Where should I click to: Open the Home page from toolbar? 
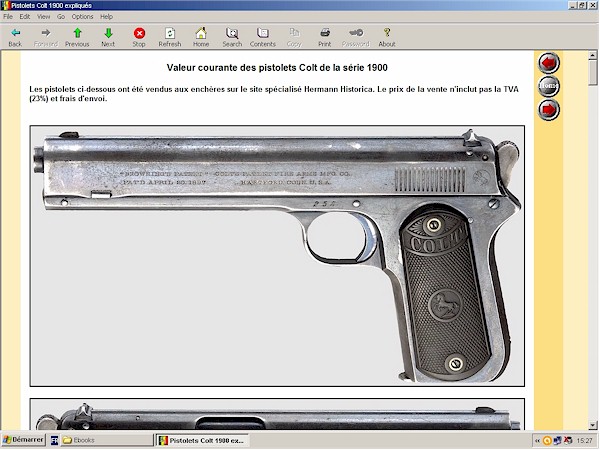pos(201,37)
